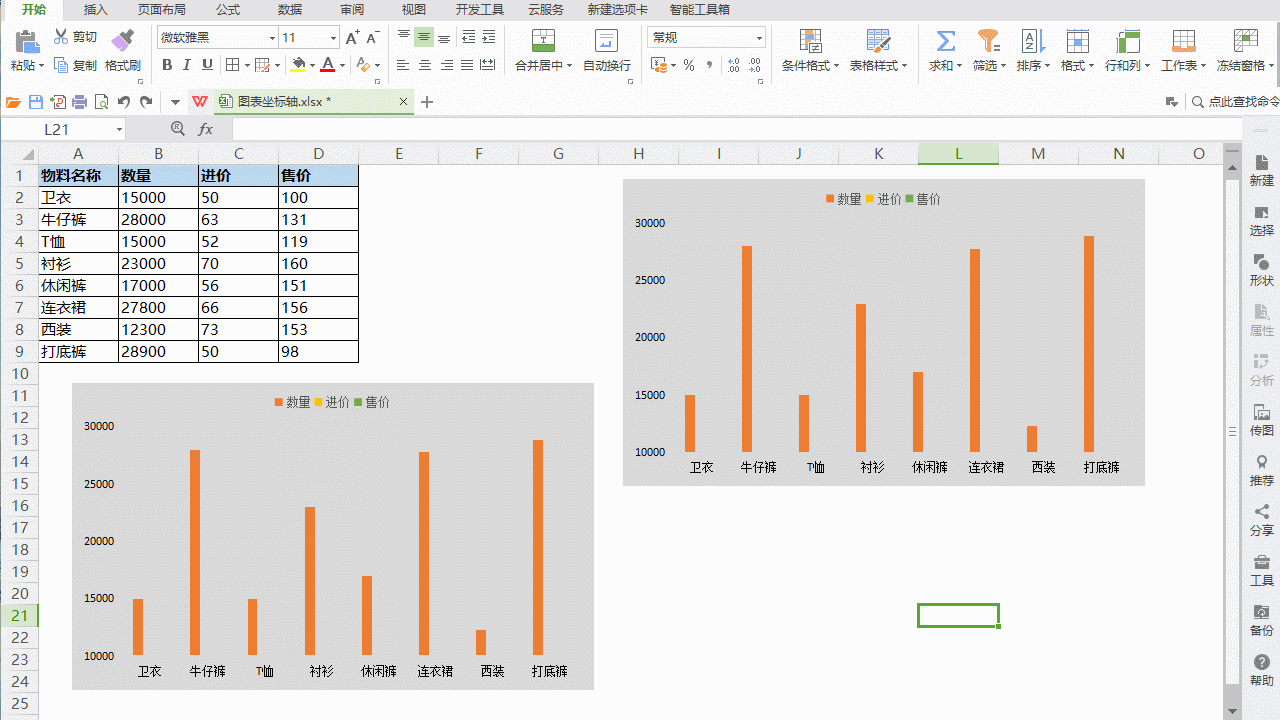Click the 复制 copy button

pyautogui.click(x=74, y=65)
